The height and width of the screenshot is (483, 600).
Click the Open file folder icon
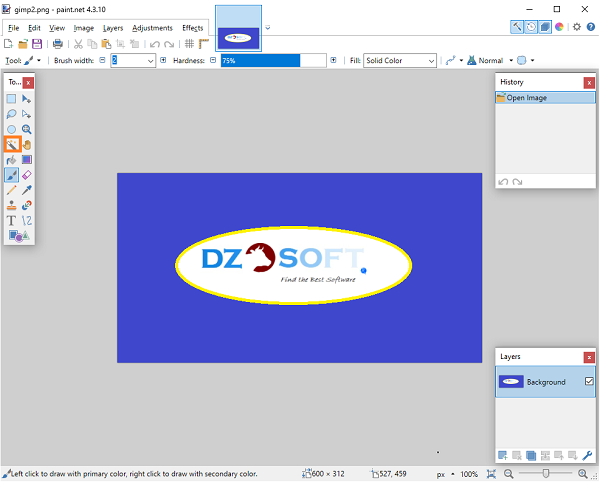pos(23,44)
